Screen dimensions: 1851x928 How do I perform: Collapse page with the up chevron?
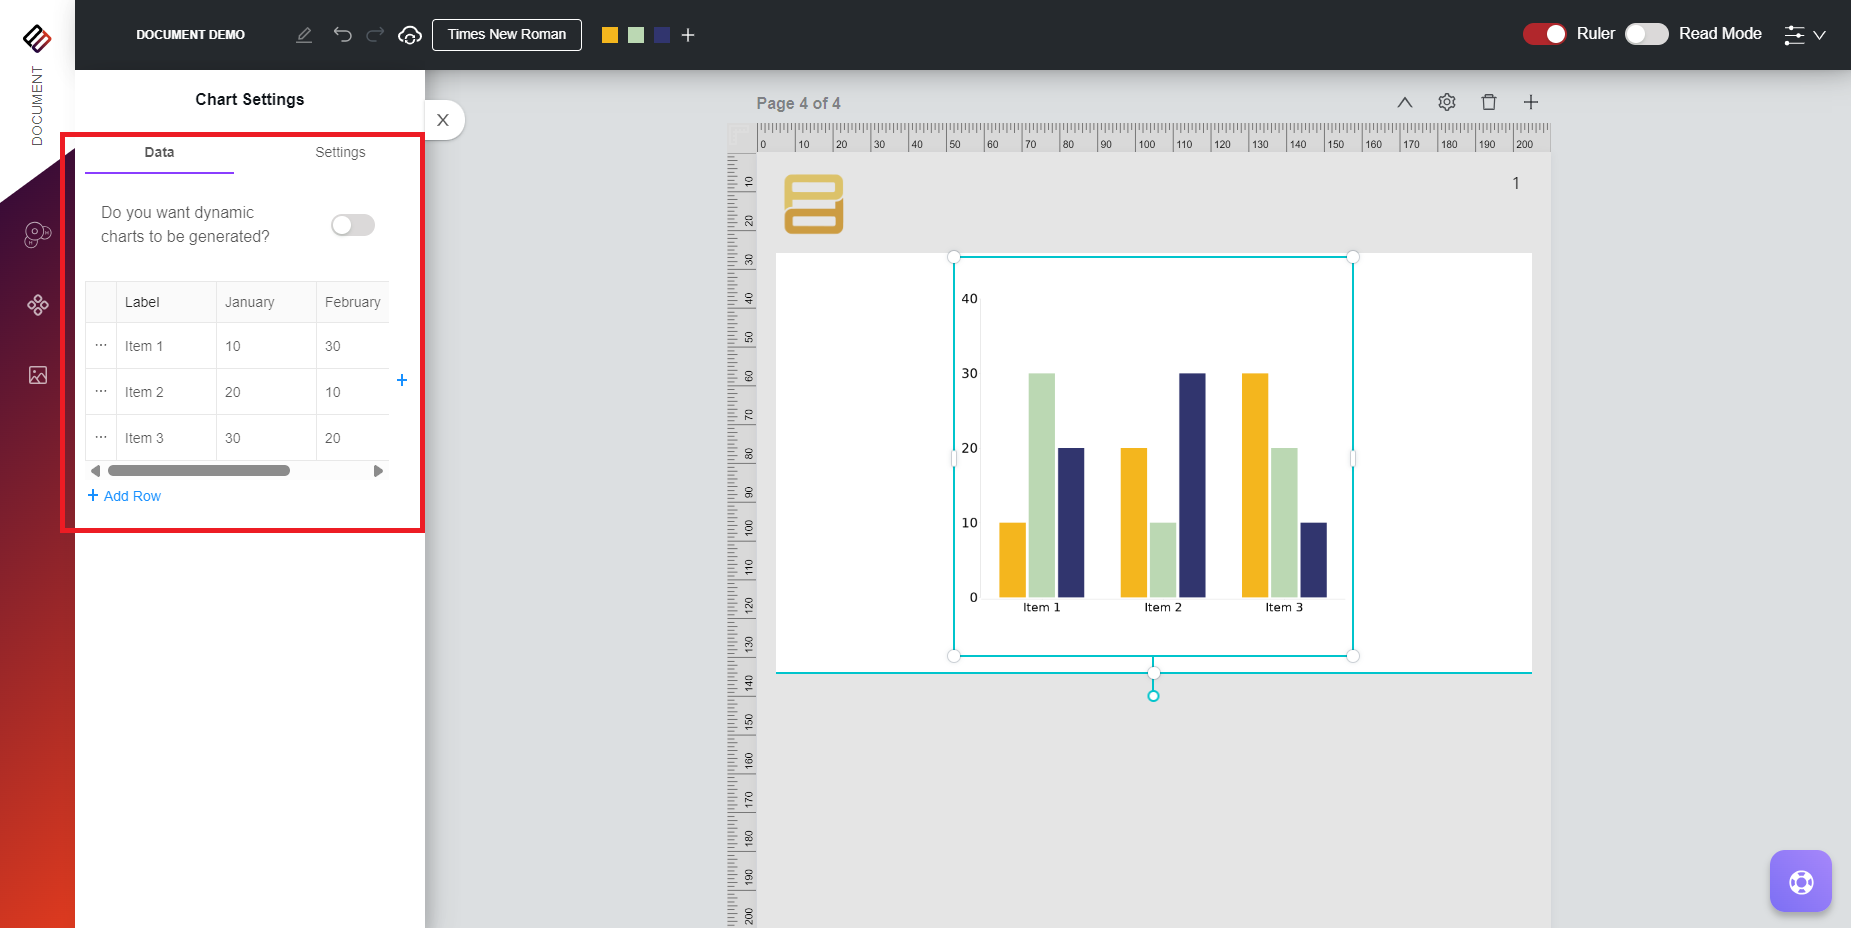click(1404, 102)
